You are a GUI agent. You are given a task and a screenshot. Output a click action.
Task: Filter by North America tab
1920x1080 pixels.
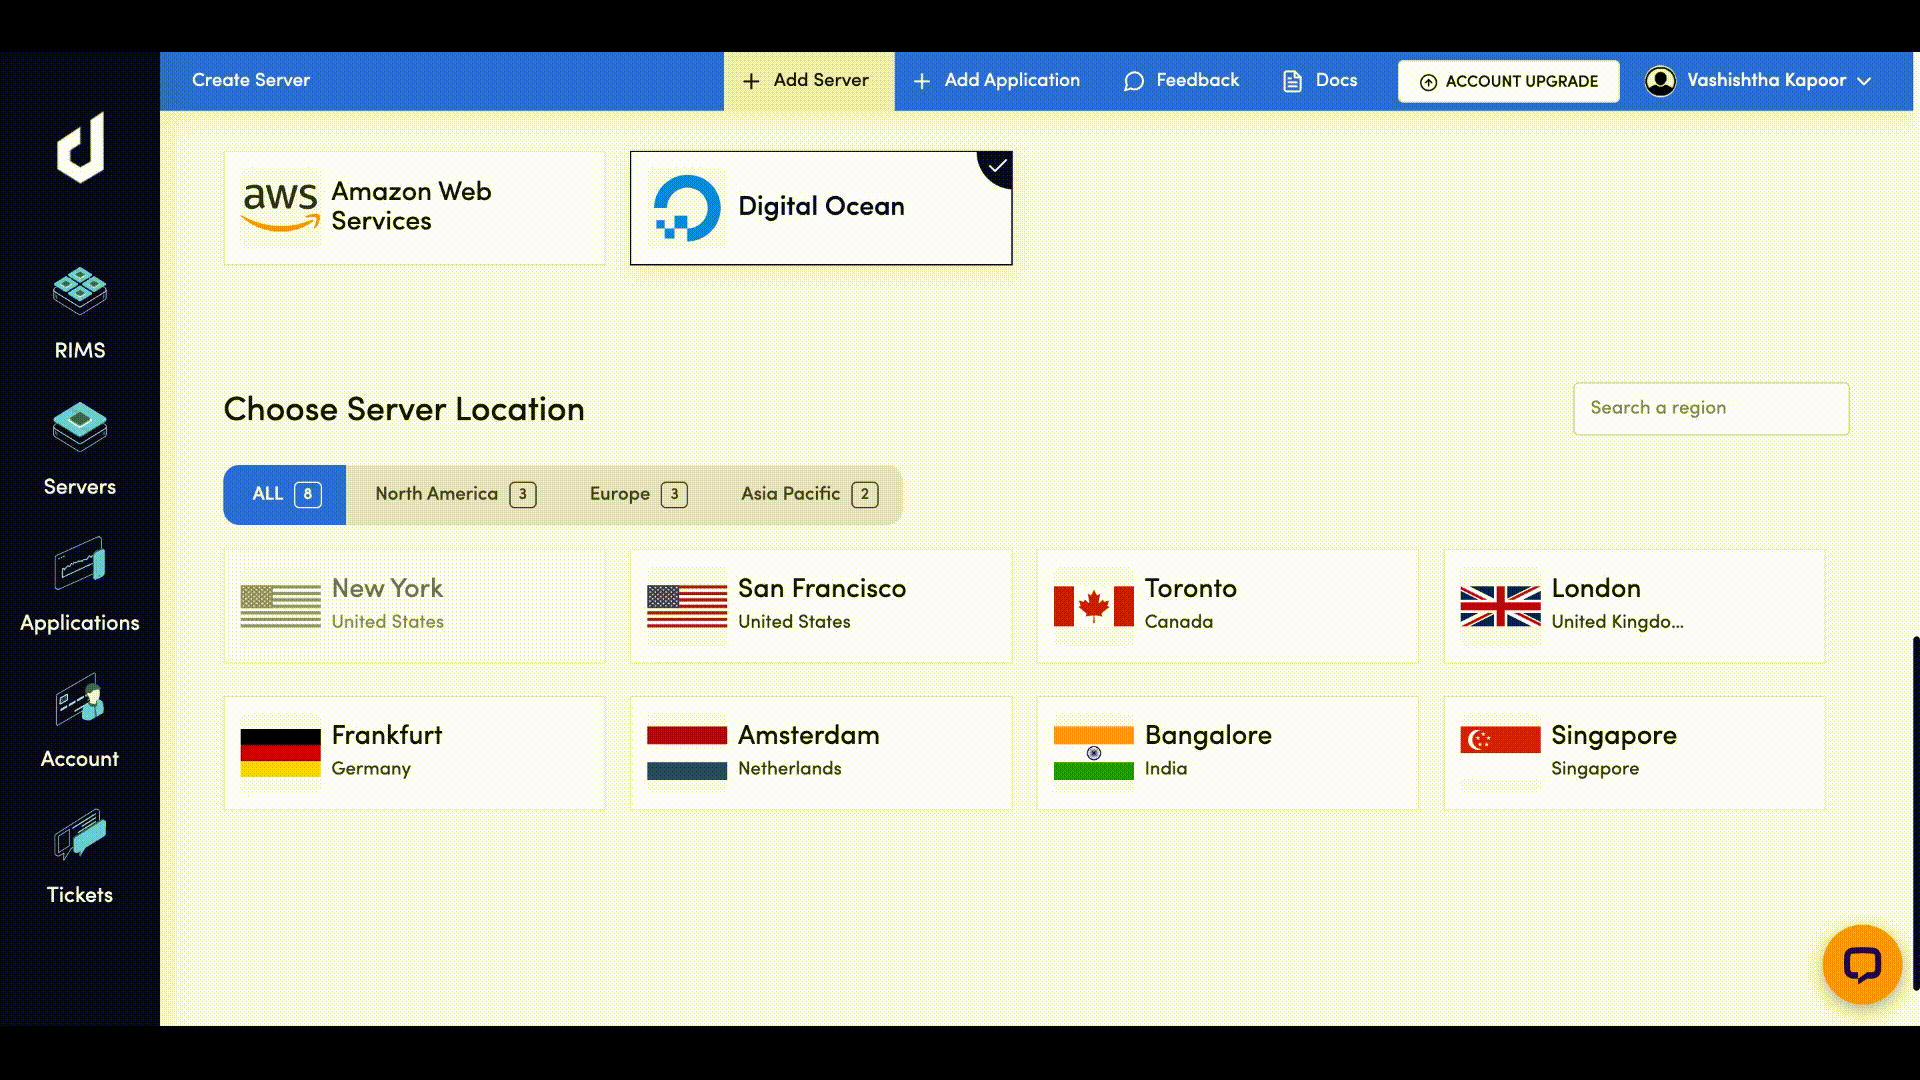[x=456, y=494]
